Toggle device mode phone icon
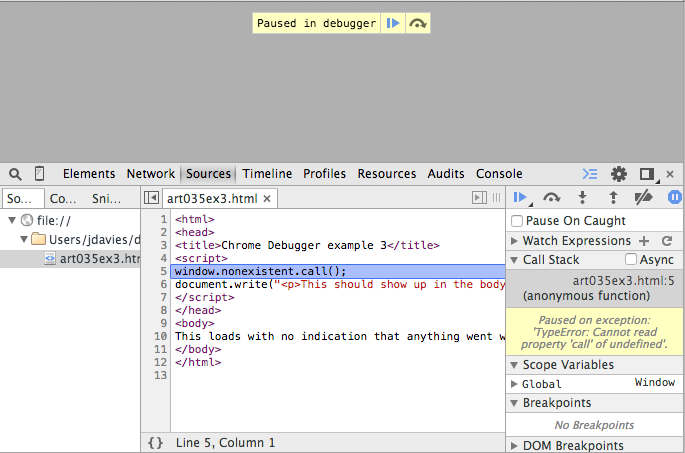Viewport: 685px width, 453px height. point(39,173)
